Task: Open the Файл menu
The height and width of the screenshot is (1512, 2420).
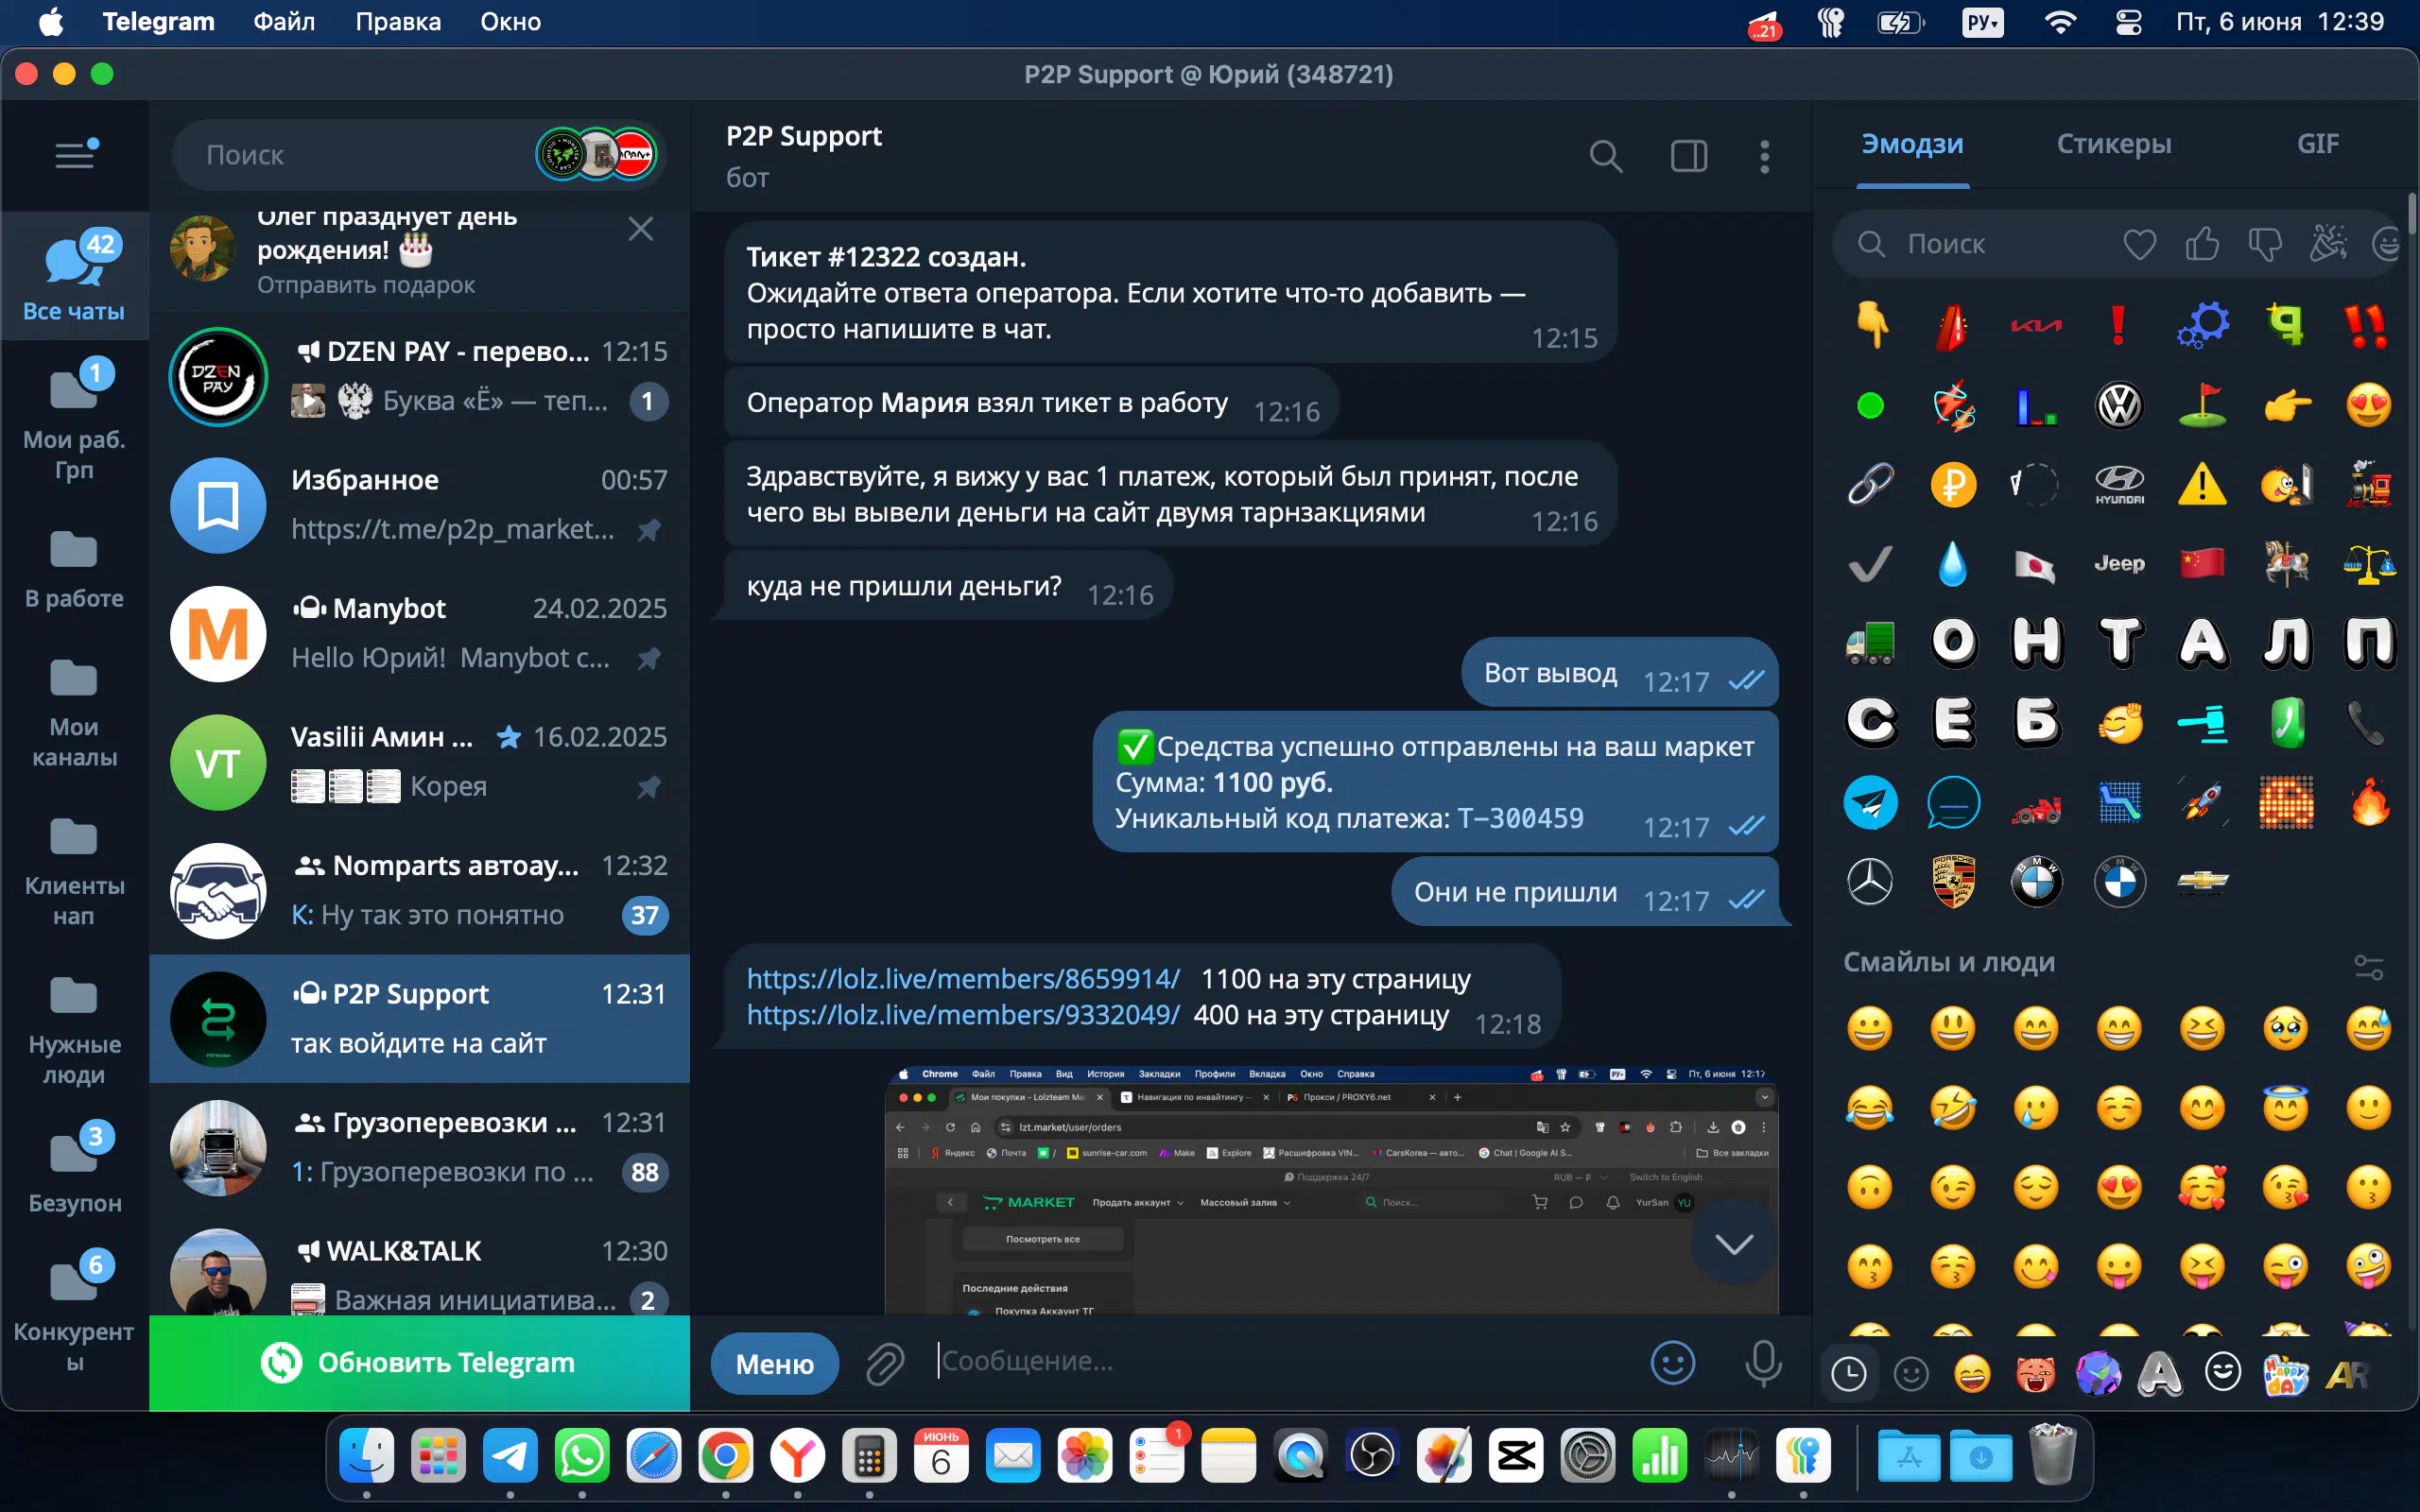Action: coord(284,22)
